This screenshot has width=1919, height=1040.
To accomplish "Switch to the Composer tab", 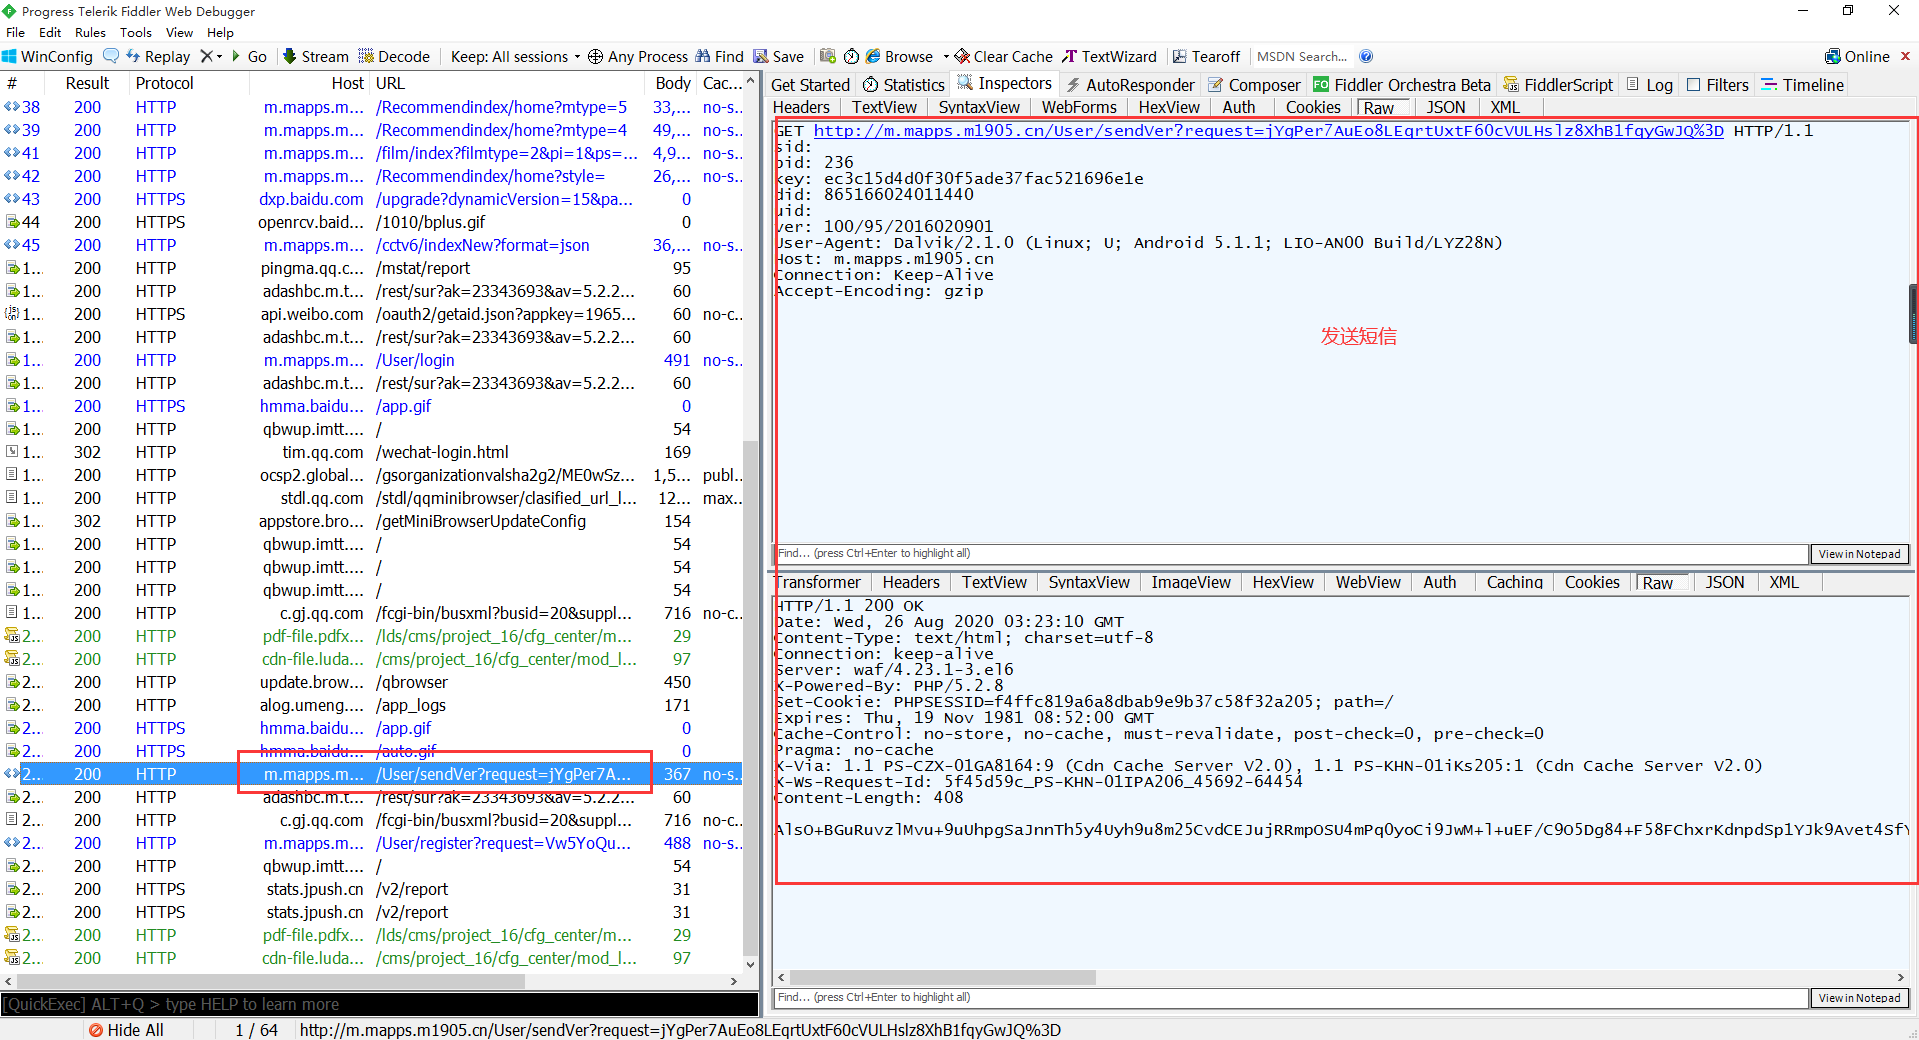I will [1254, 85].
